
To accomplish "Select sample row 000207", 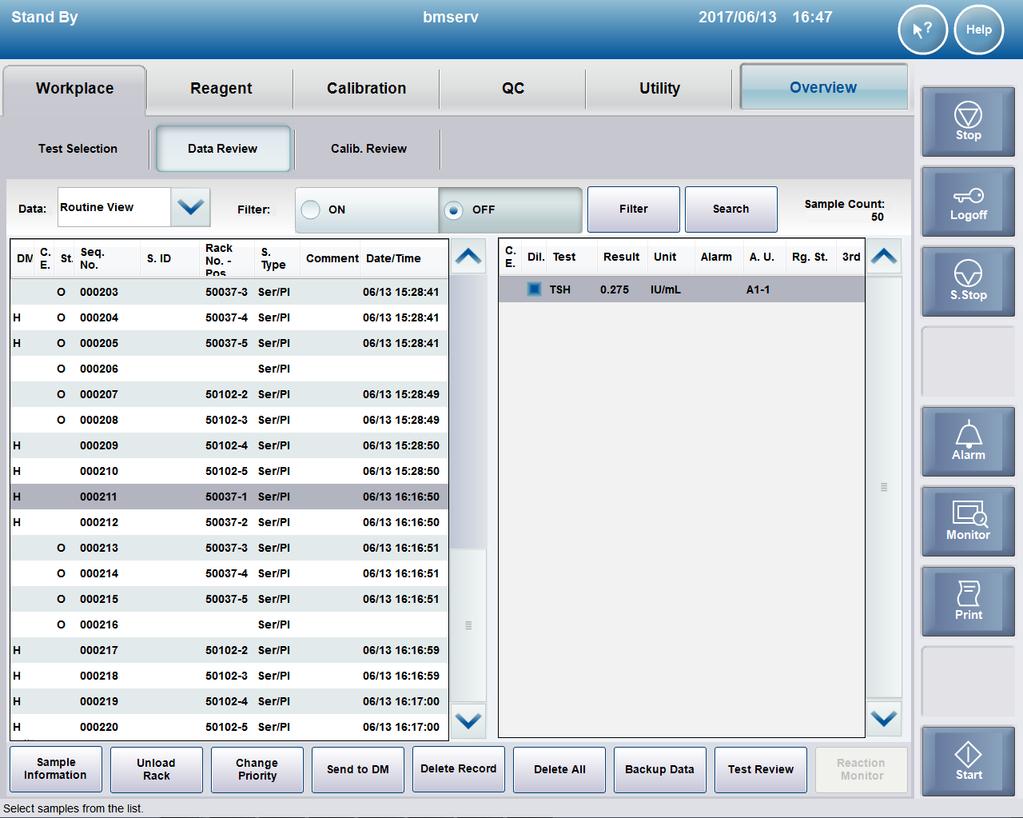I will pos(230,394).
